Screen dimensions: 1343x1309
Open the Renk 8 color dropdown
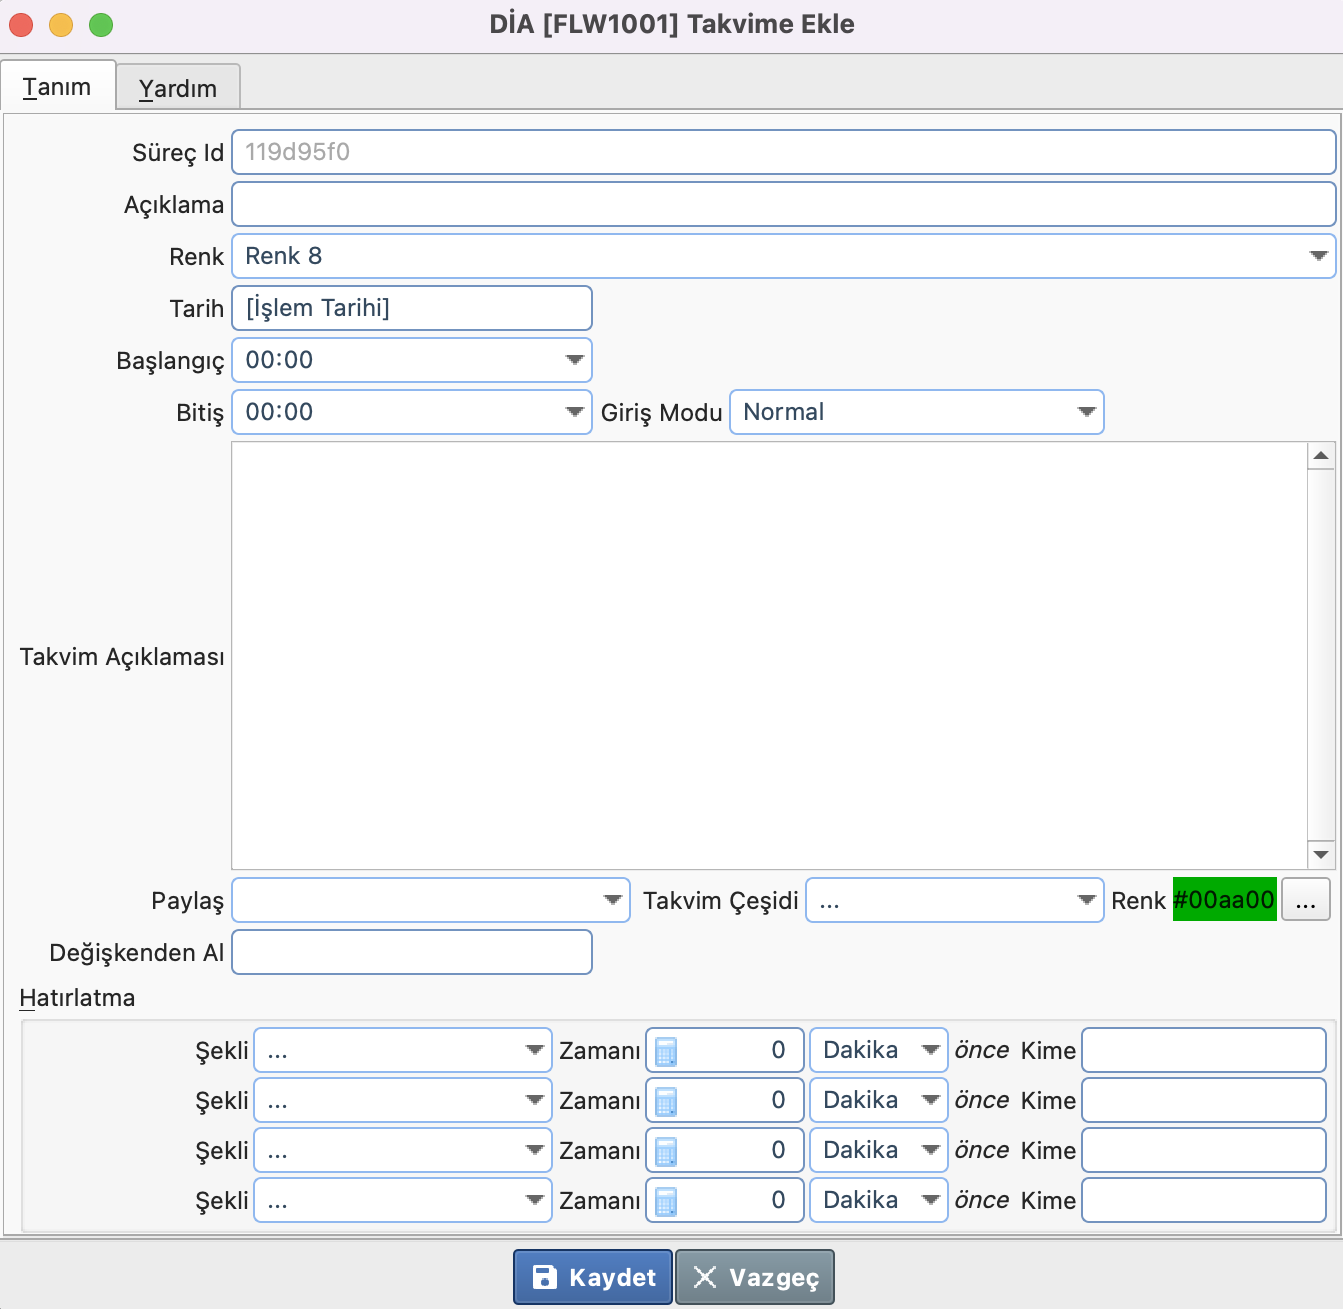pyautogui.click(x=1318, y=256)
